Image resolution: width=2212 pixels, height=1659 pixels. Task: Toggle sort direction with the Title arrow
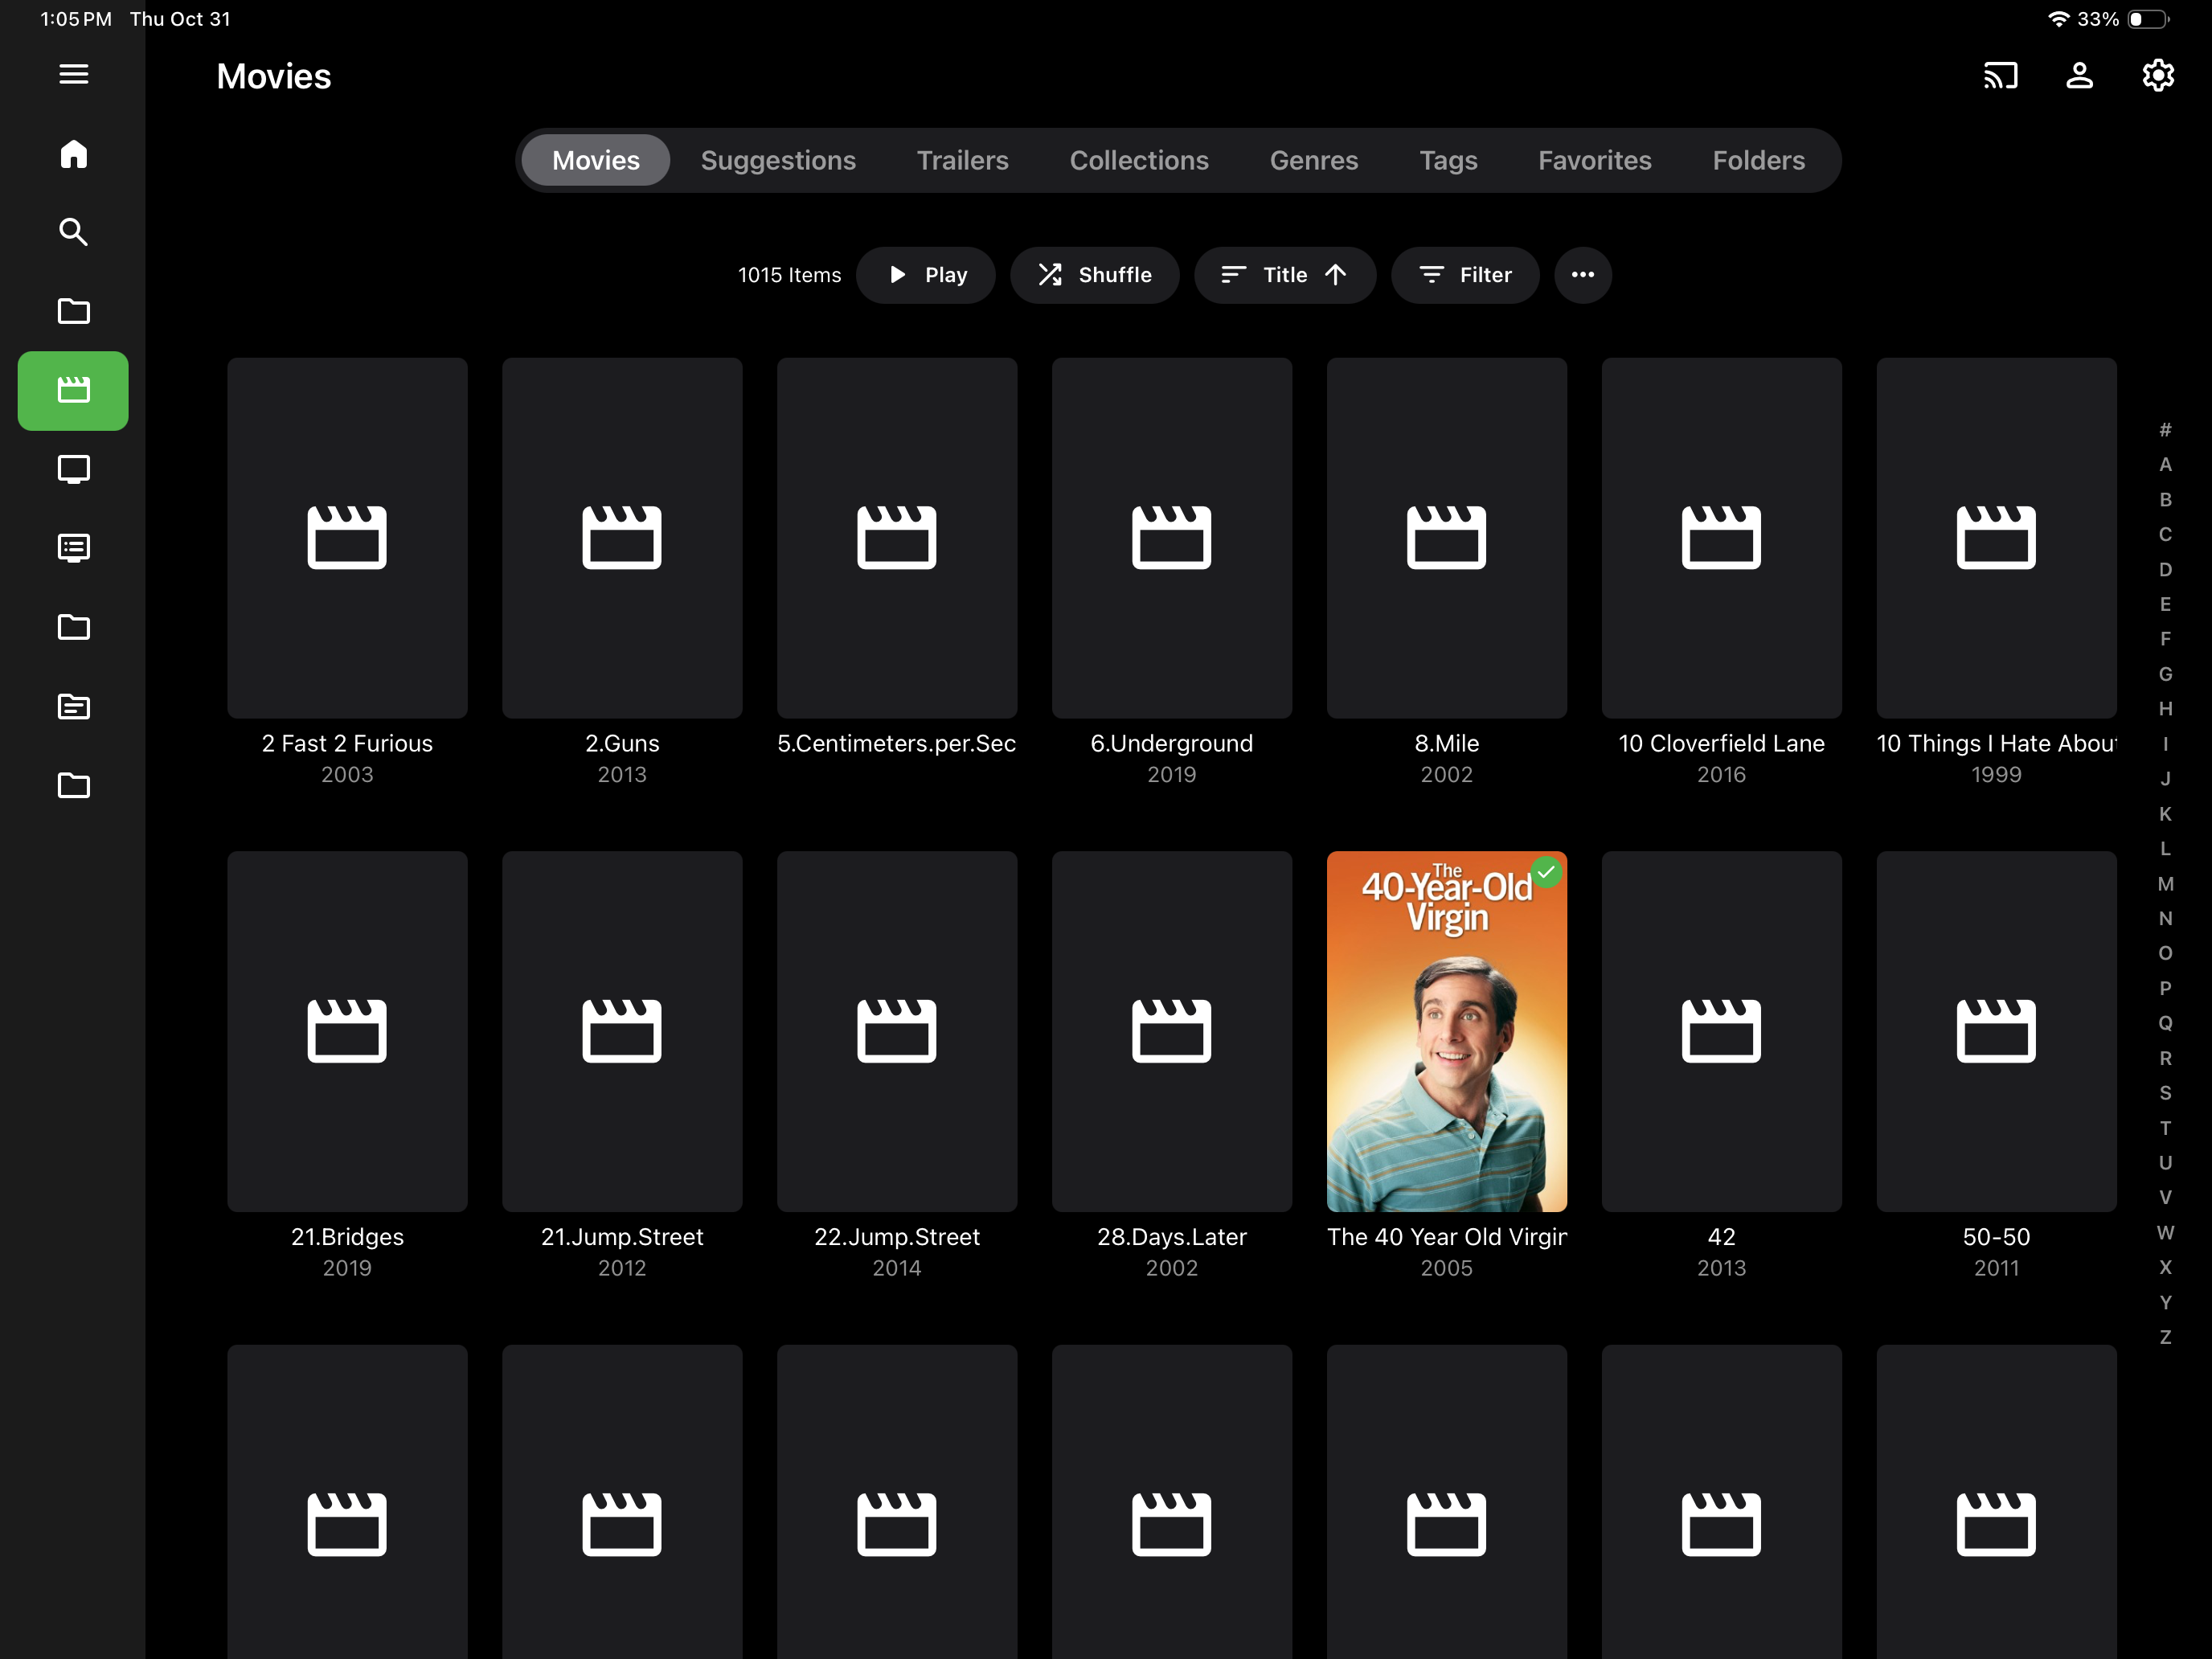coord(1336,275)
